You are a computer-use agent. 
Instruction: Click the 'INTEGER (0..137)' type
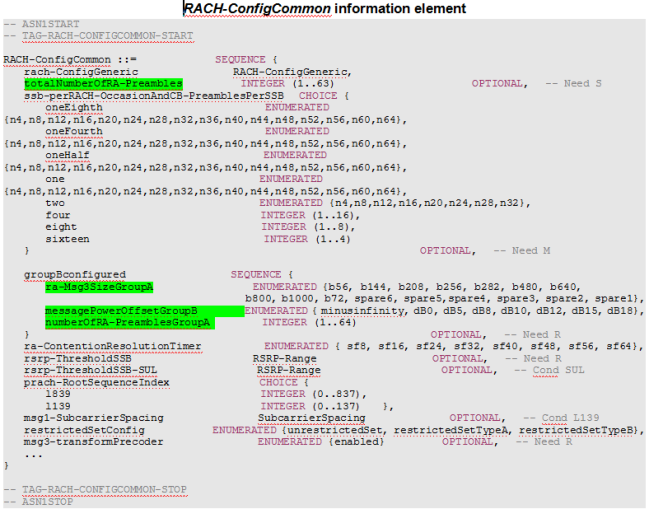click(x=310, y=406)
